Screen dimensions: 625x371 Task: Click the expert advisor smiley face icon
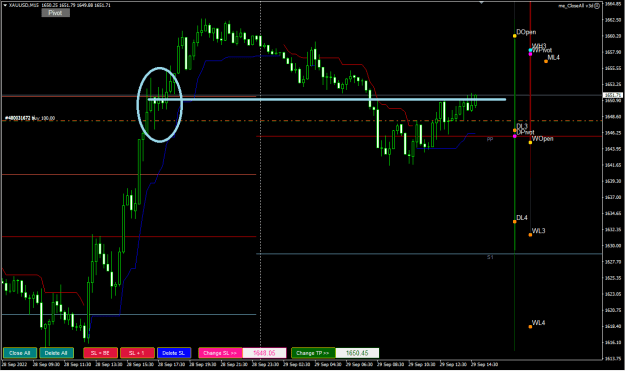coord(597,6)
